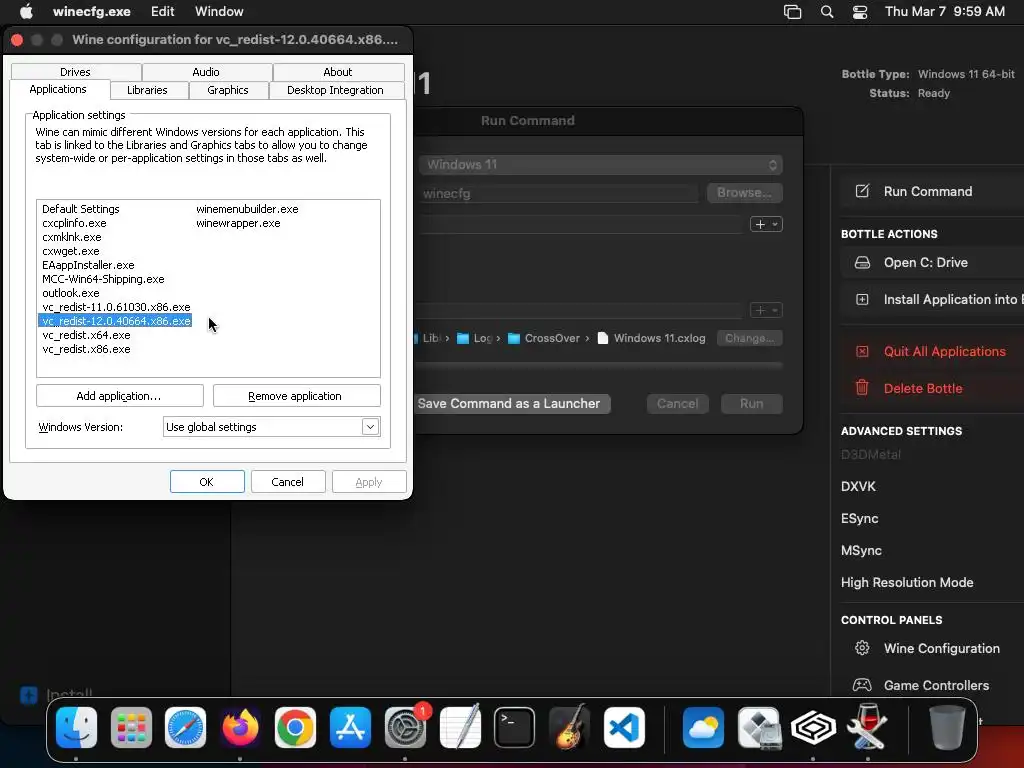Toggle High Resolution Mode
Viewport: 1024px width, 768px height.
tap(907, 583)
